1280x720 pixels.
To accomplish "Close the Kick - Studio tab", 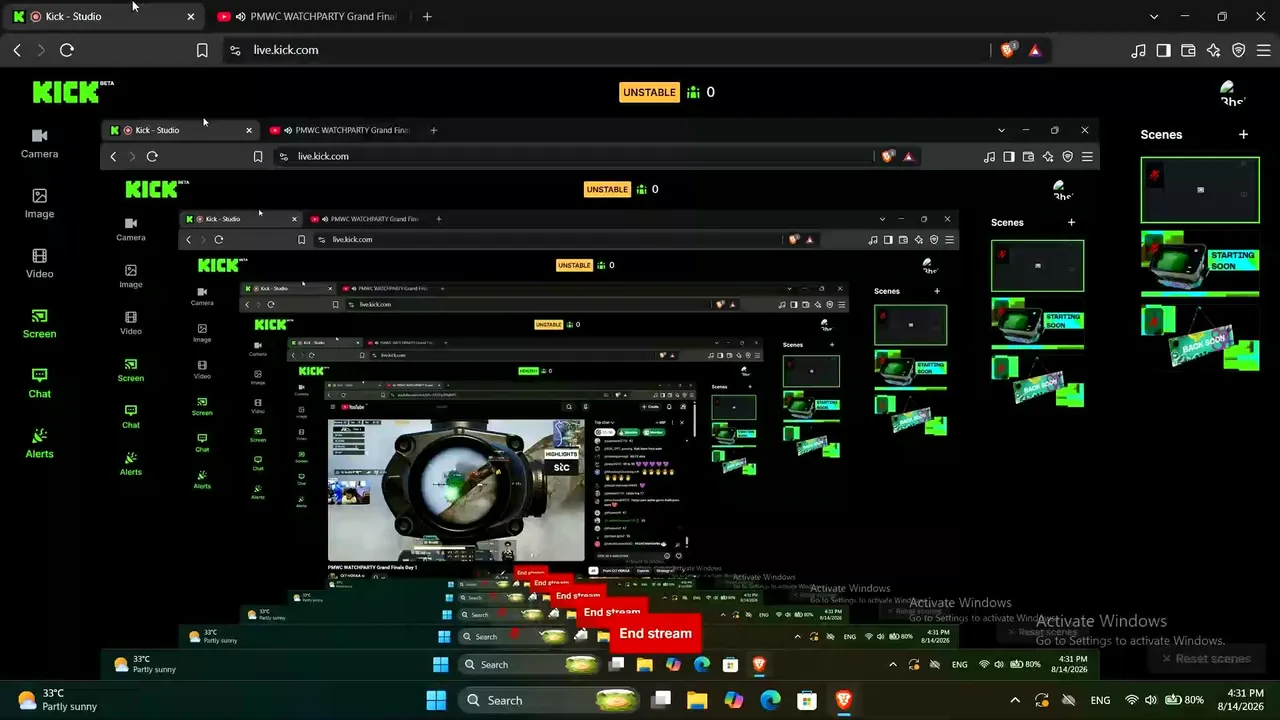I will tap(191, 16).
